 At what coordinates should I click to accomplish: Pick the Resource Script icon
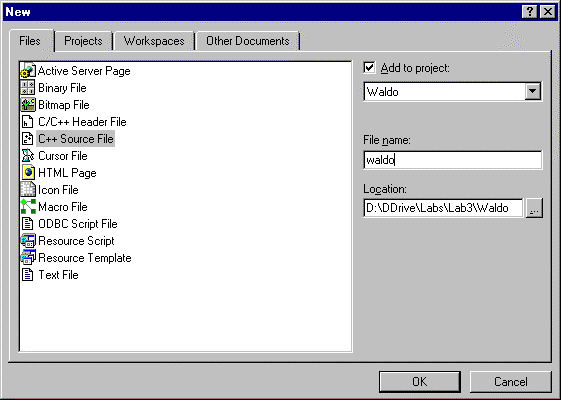28,240
